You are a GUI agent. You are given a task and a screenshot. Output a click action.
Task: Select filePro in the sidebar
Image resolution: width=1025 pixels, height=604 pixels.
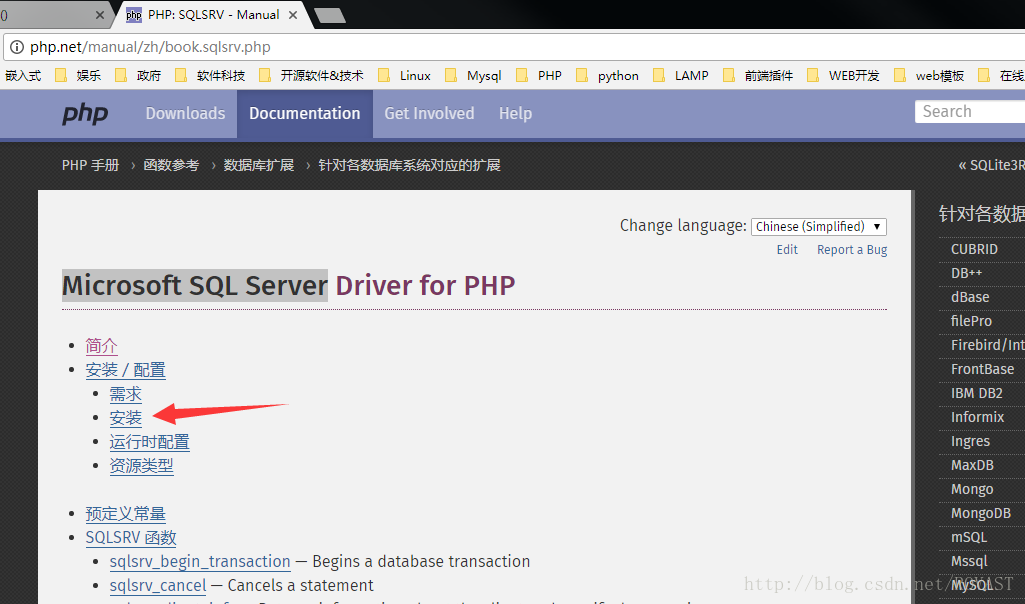point(971,321)
